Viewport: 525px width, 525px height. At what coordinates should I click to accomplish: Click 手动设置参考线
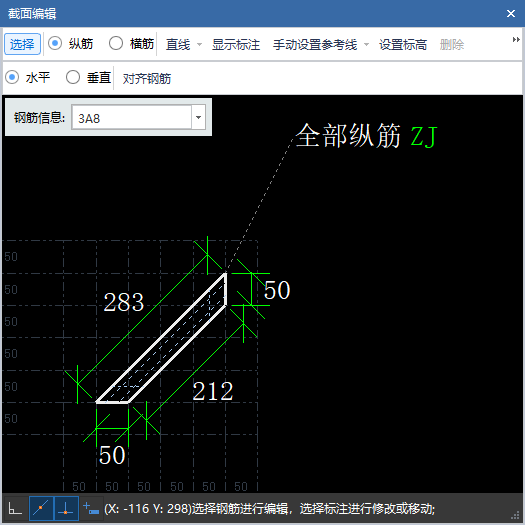point(315,45)
